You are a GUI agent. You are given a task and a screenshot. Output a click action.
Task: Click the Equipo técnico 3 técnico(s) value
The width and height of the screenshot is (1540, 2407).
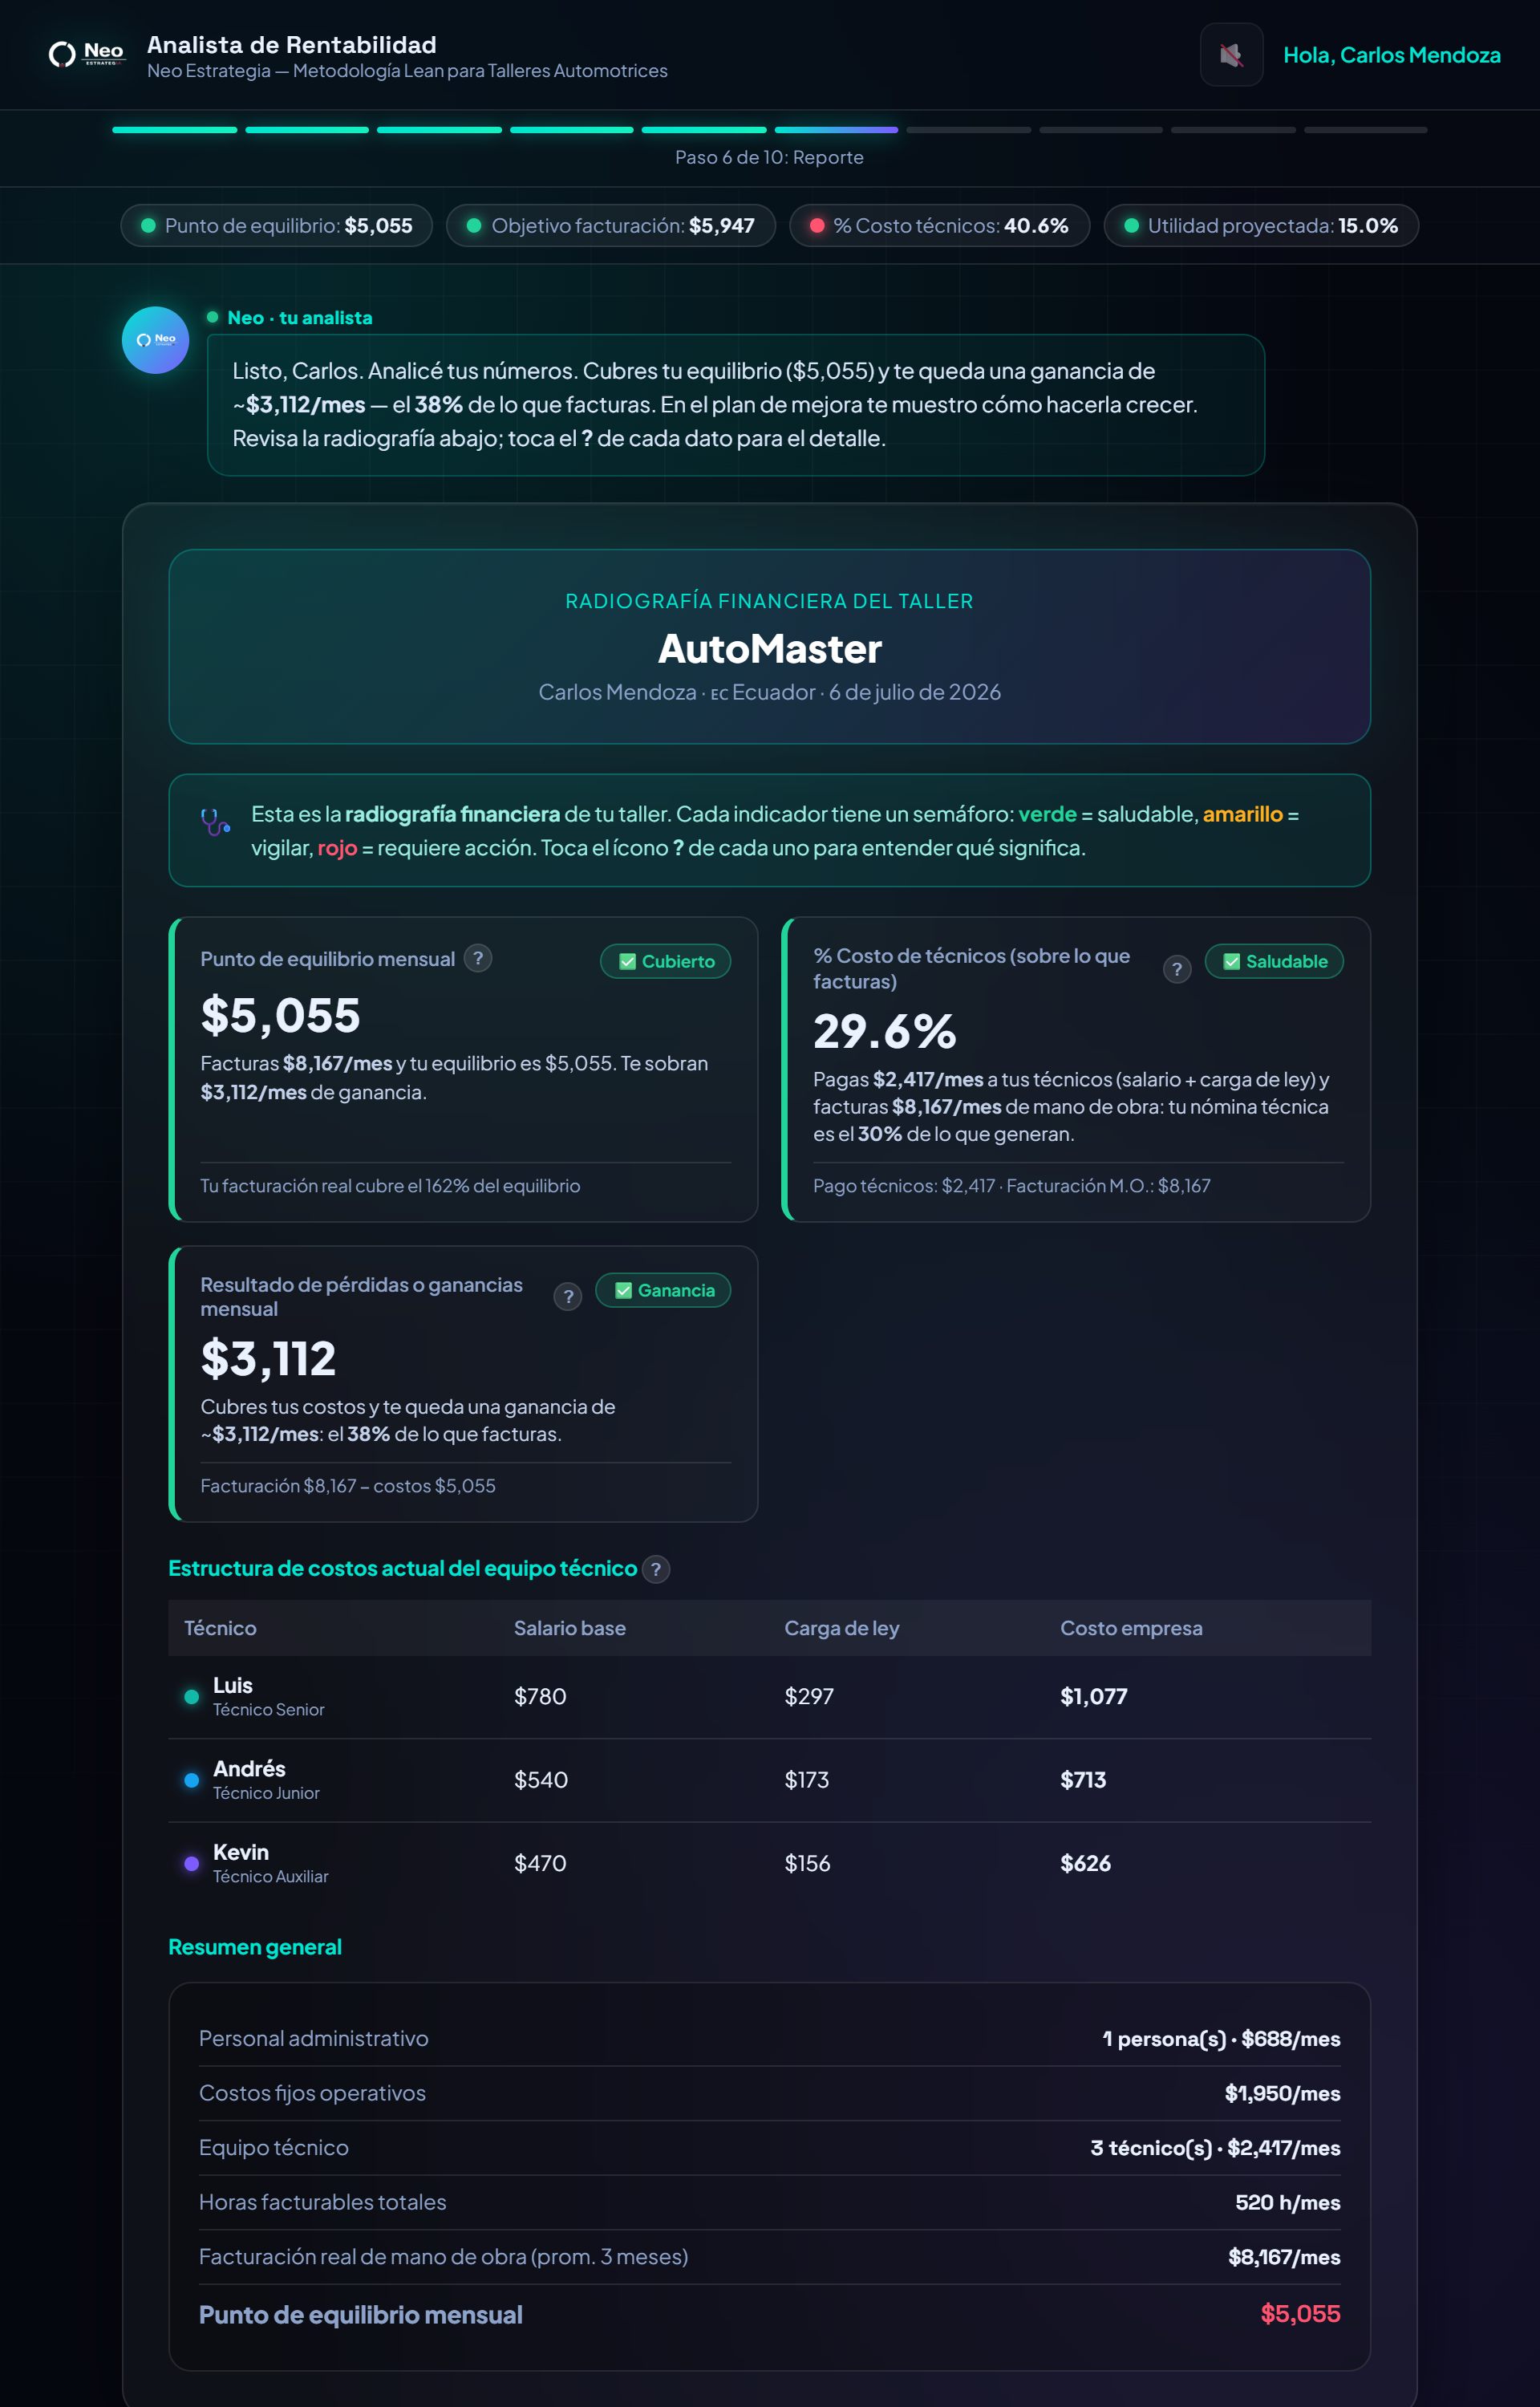(x=1215, y=2148)
